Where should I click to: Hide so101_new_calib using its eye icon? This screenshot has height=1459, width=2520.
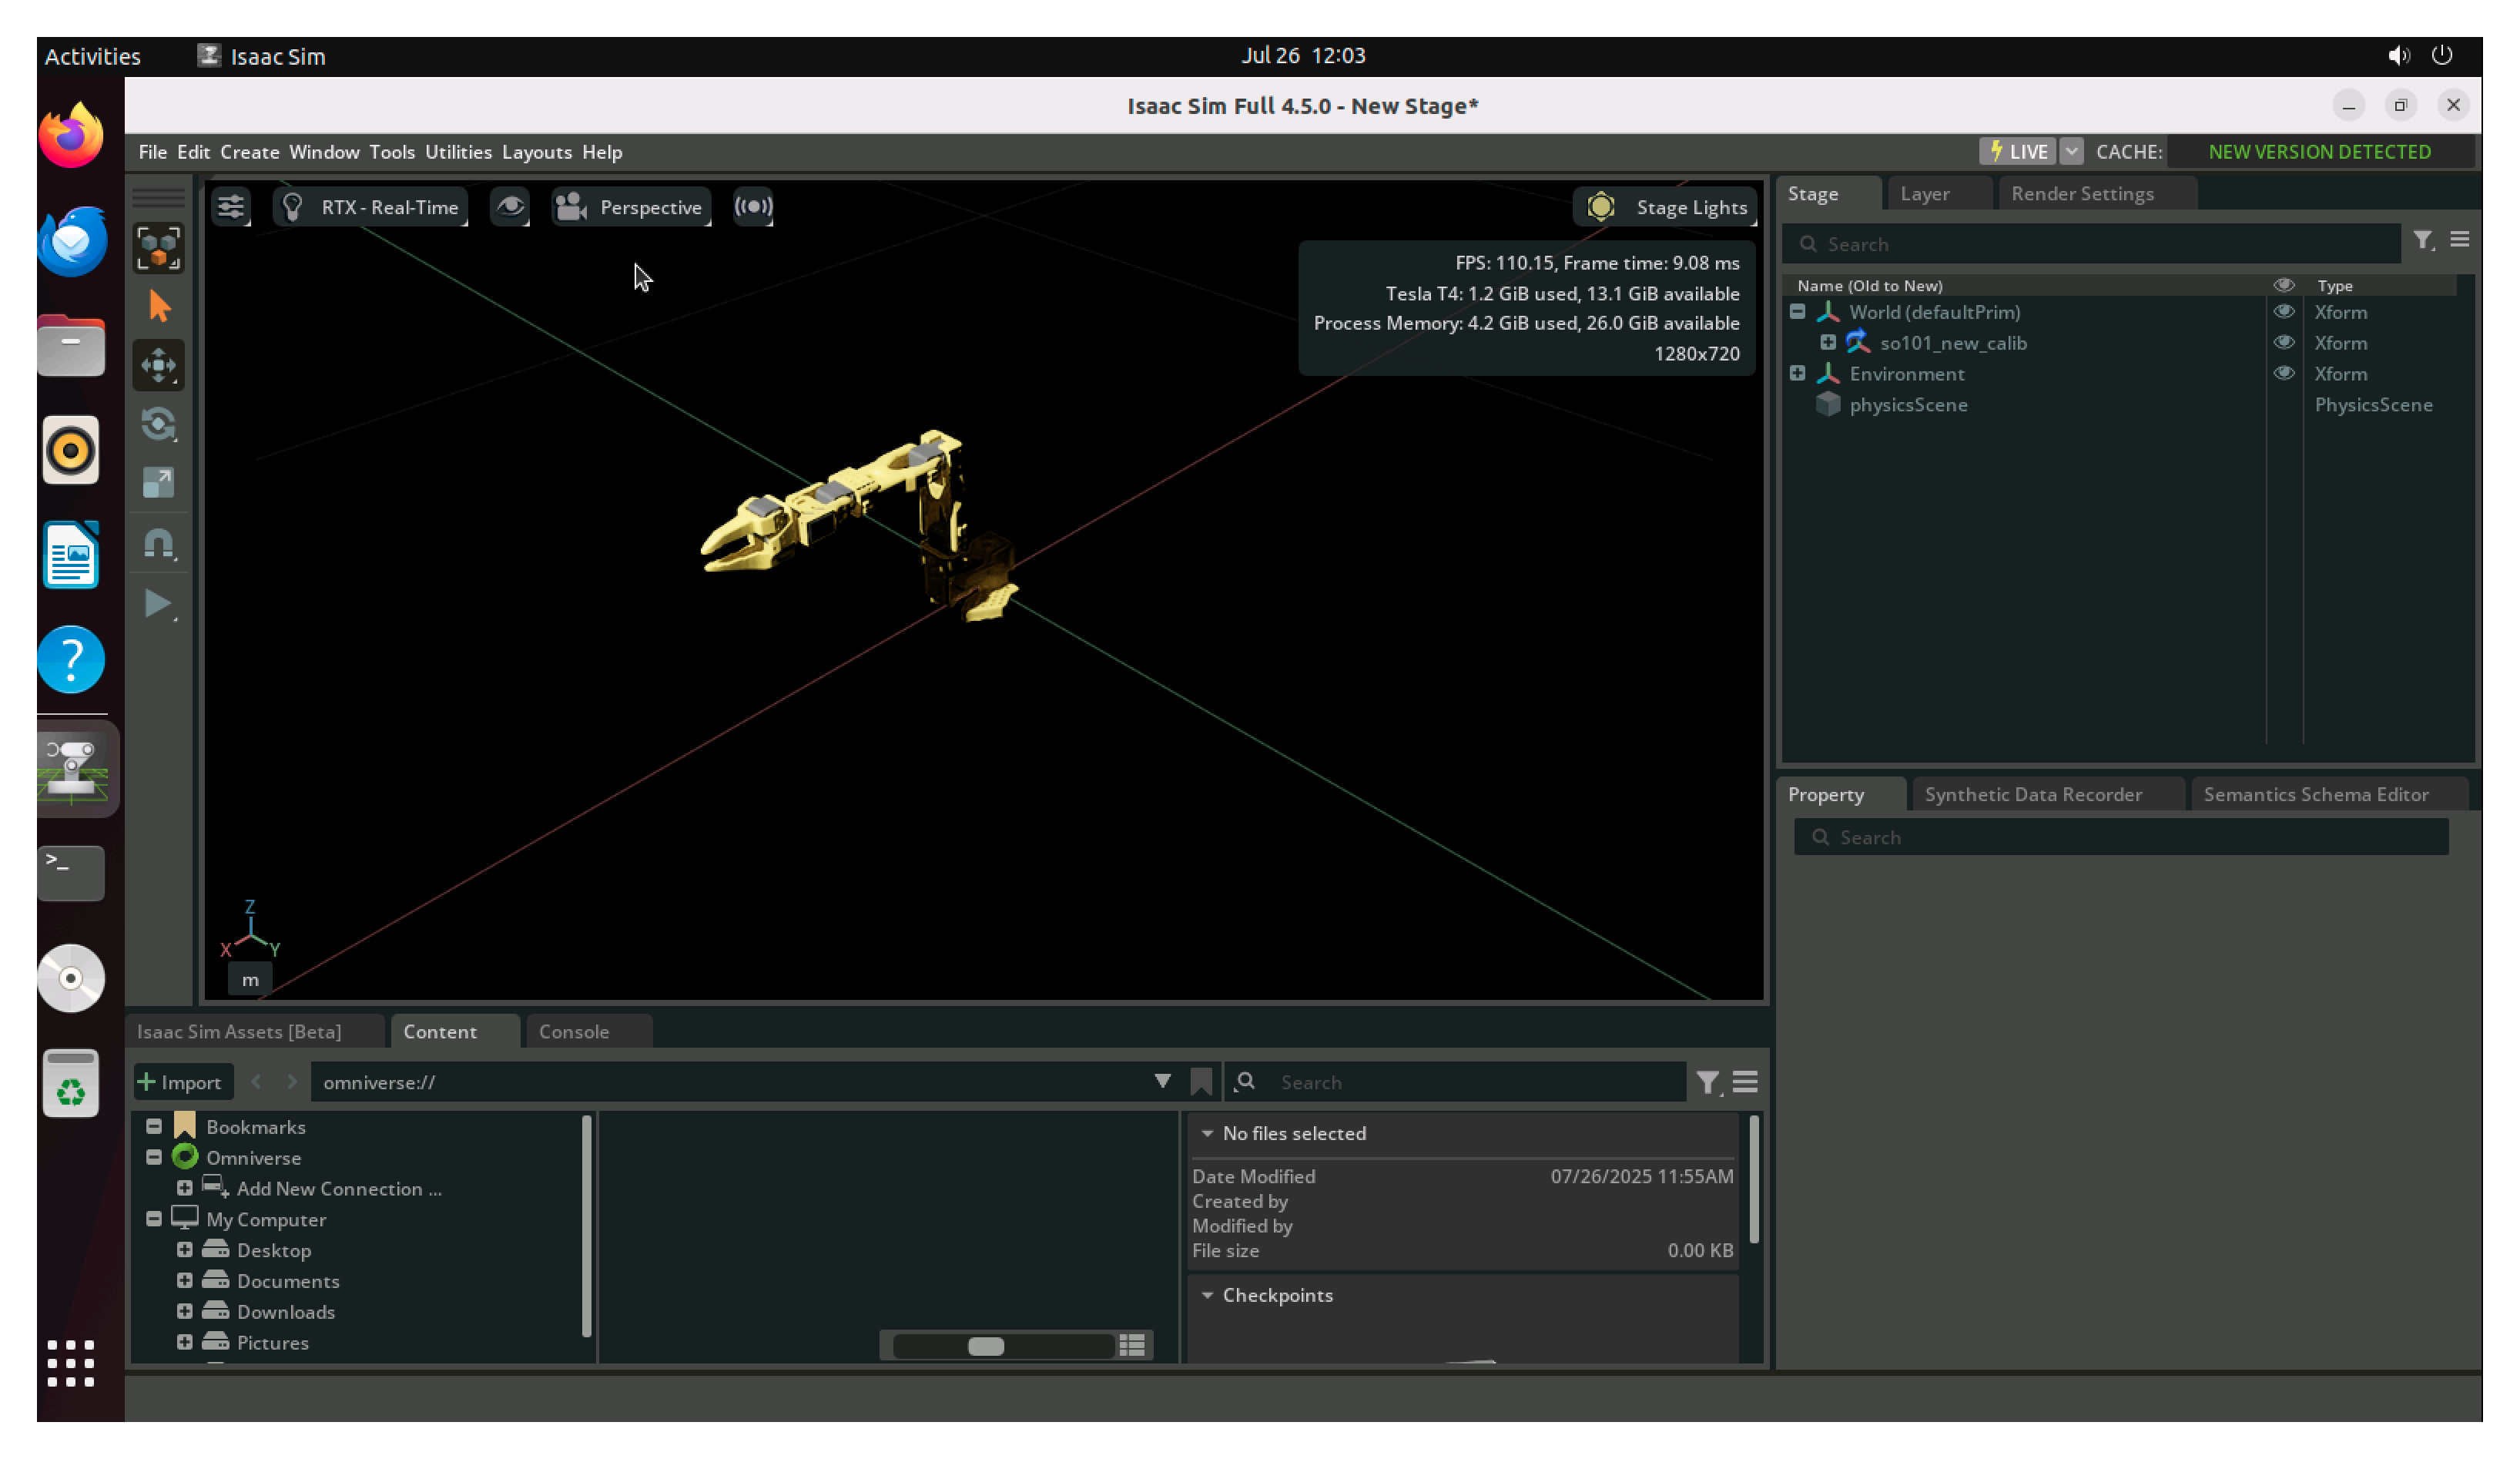(2284, 342)
